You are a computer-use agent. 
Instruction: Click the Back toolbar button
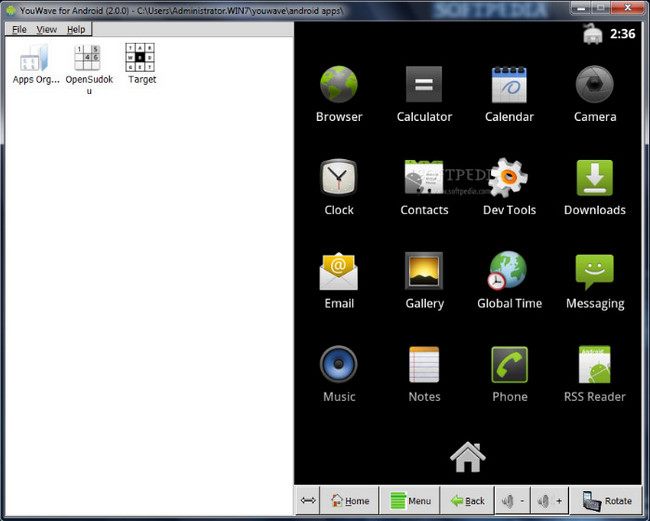tap(468, 501)
